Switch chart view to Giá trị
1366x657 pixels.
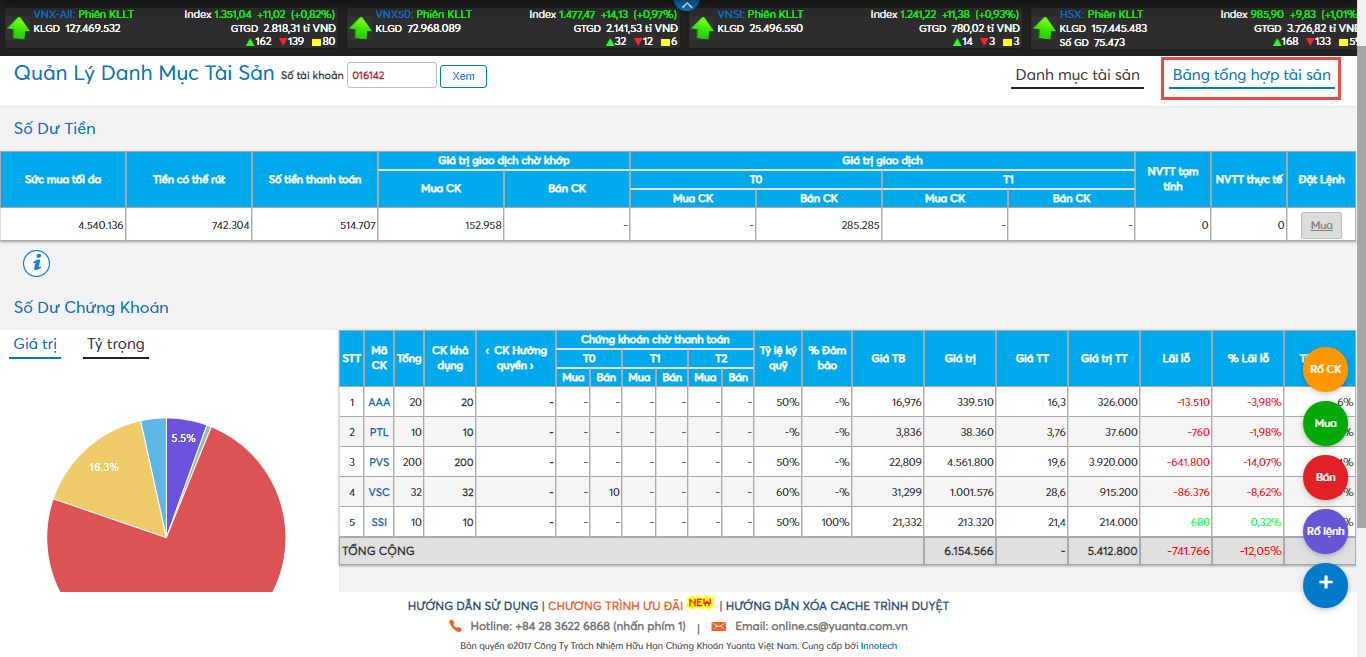coord(35,344)
